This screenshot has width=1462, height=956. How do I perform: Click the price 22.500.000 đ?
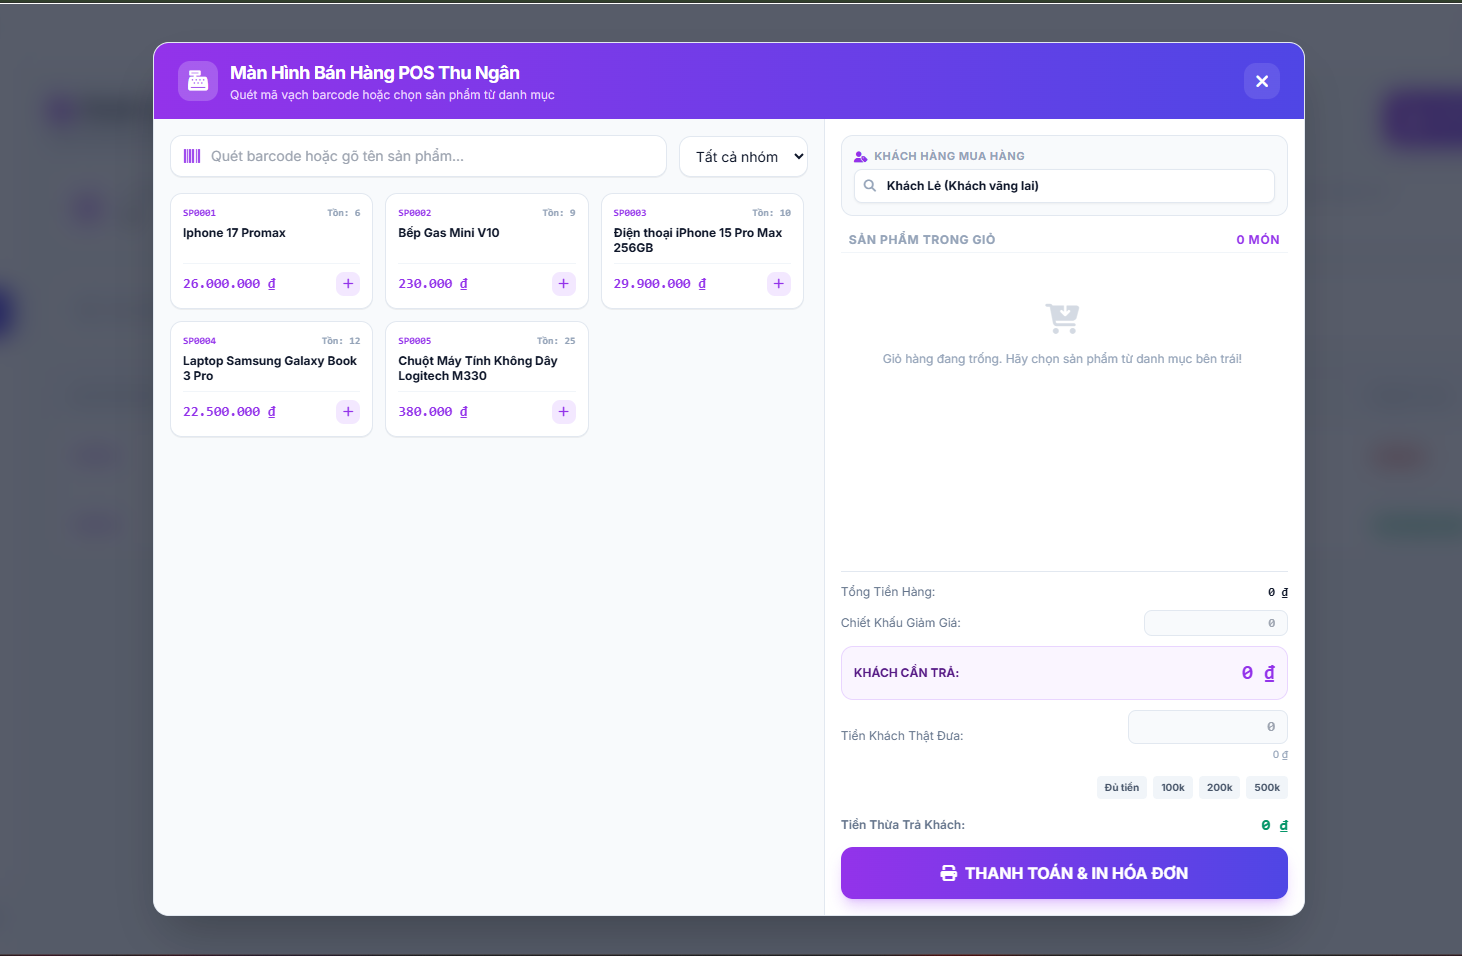pyautogui.click(x=229, y=412)
